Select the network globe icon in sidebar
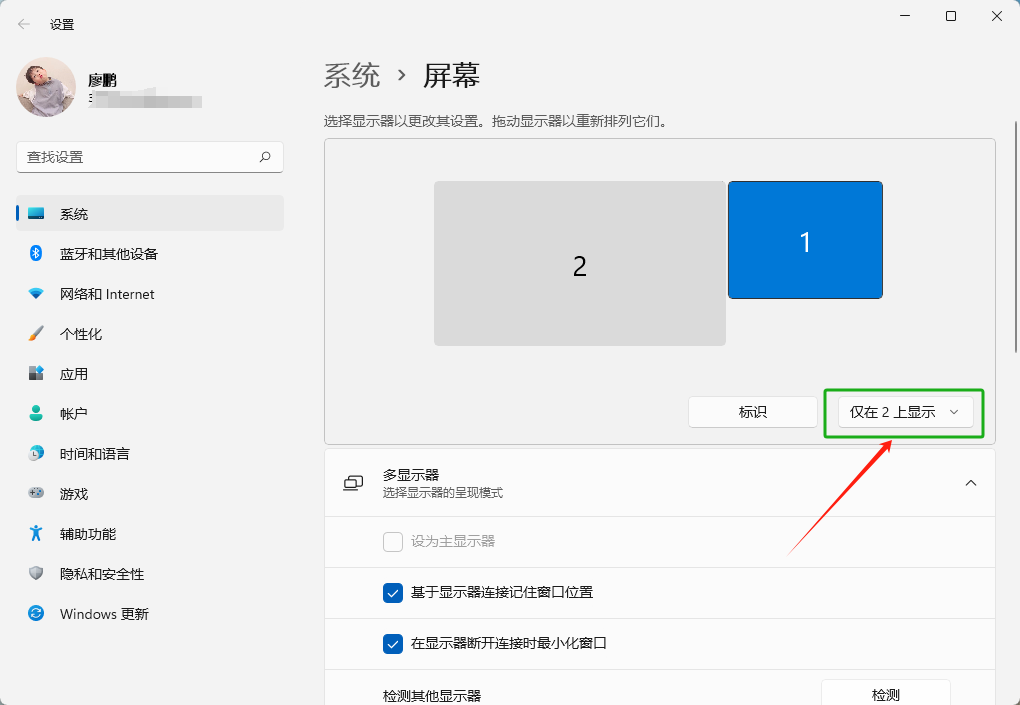 pyautogui.click(x=36, y=293)
